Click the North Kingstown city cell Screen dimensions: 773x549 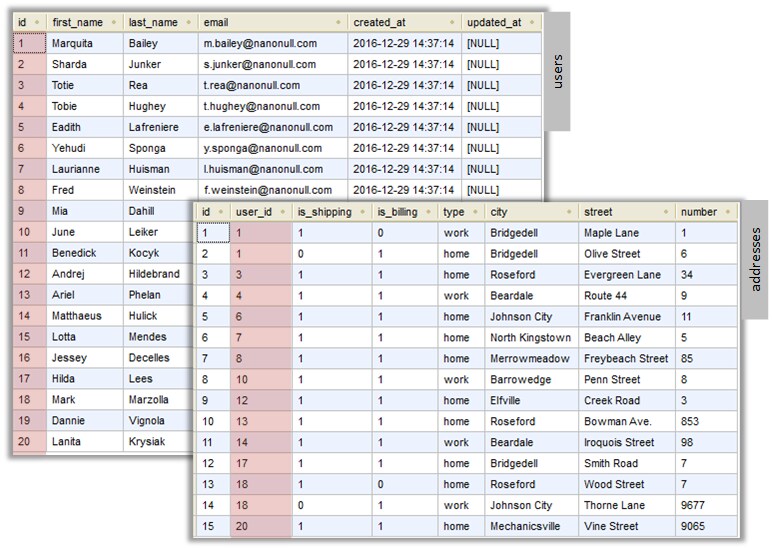(x=530, y=338)
